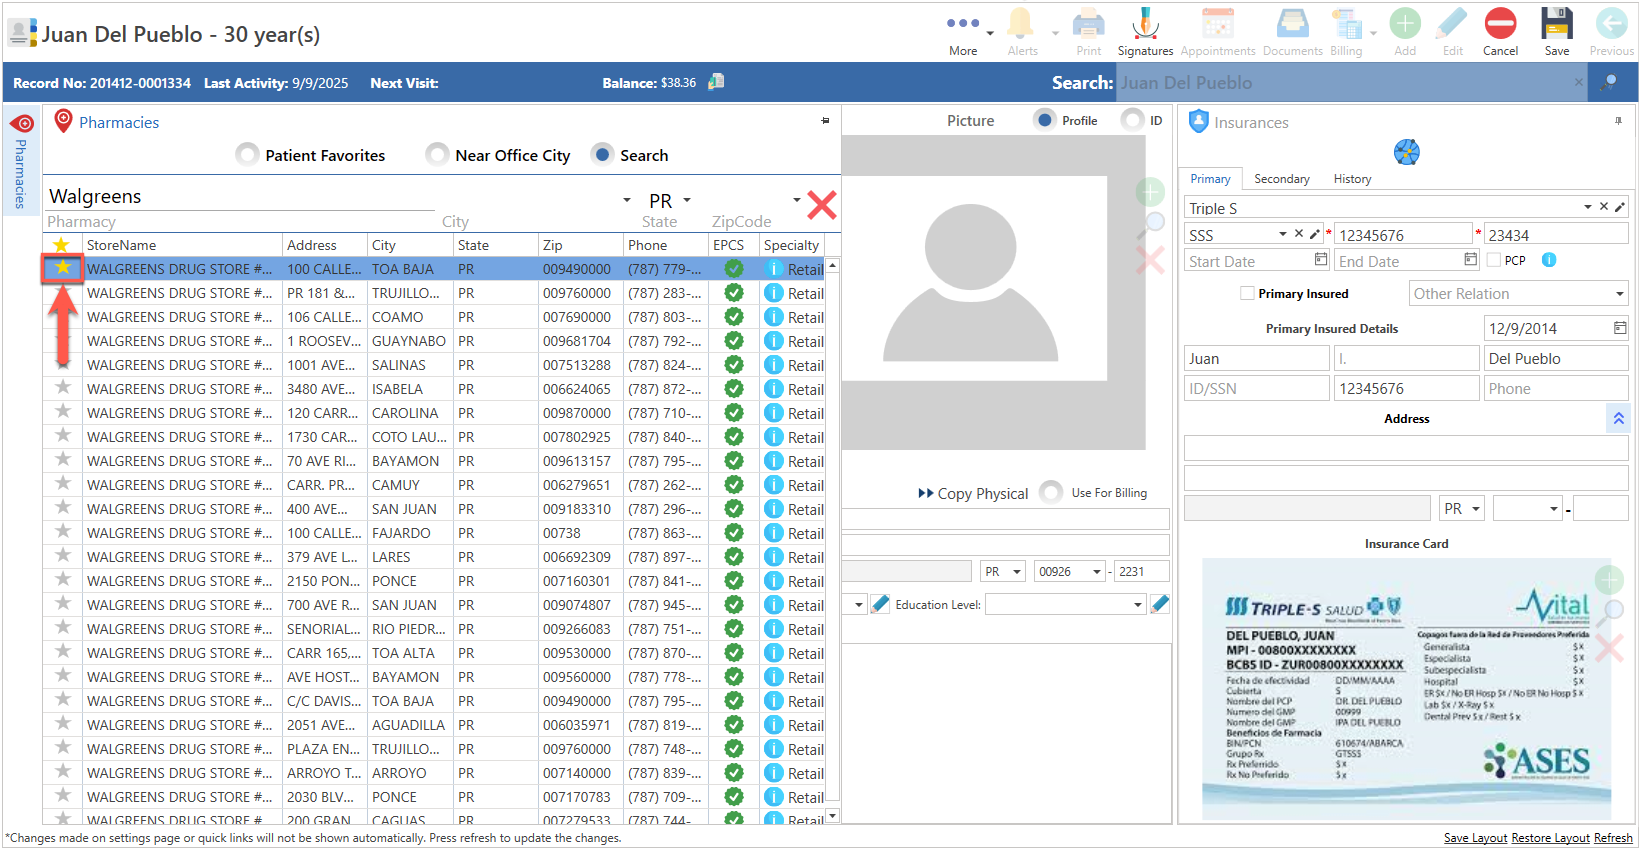
Task: Select the Search radio option
Action: click(602, 154)
